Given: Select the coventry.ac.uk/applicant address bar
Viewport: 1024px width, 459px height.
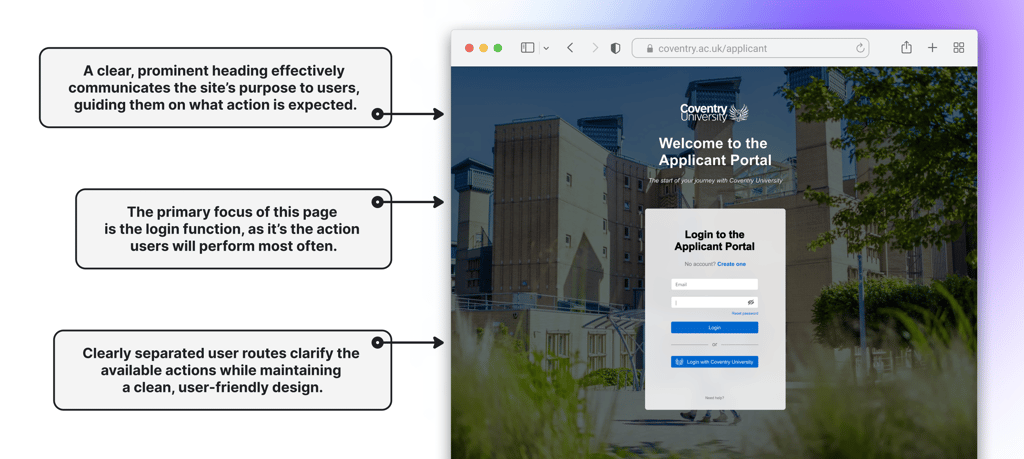Looking at the screenshot, I should (750, 48).
